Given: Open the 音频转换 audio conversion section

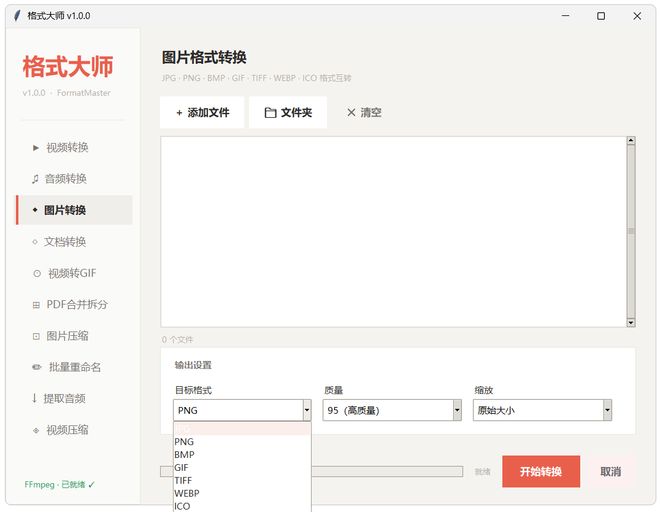Looking at the screenshot, I should point(75,179).
